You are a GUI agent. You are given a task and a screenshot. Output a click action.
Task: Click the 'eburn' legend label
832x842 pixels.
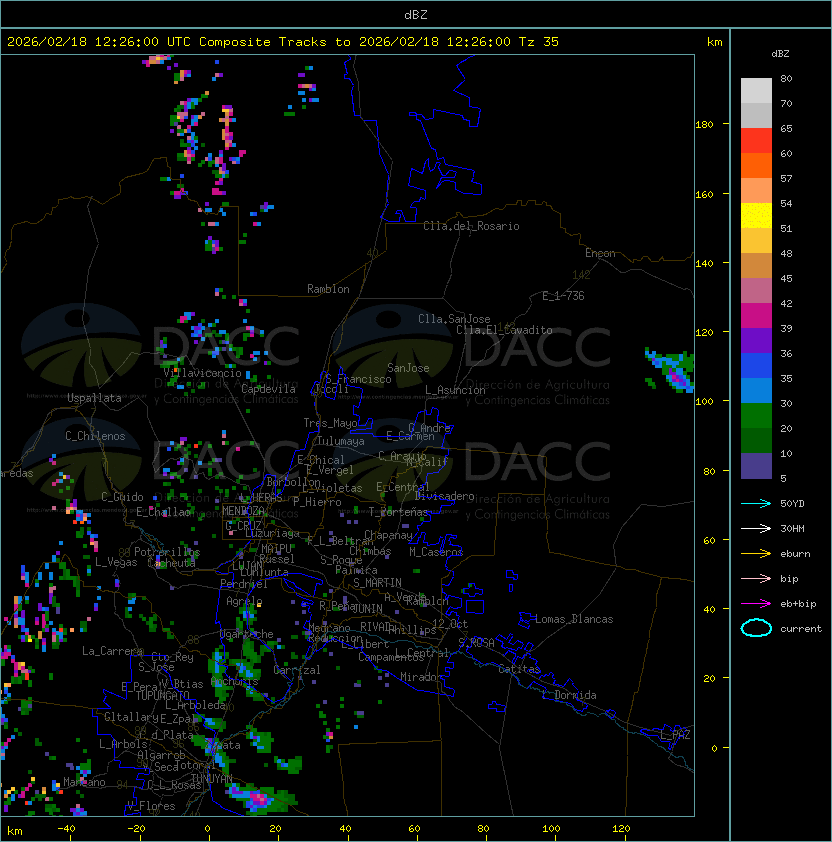pos(795,554)
